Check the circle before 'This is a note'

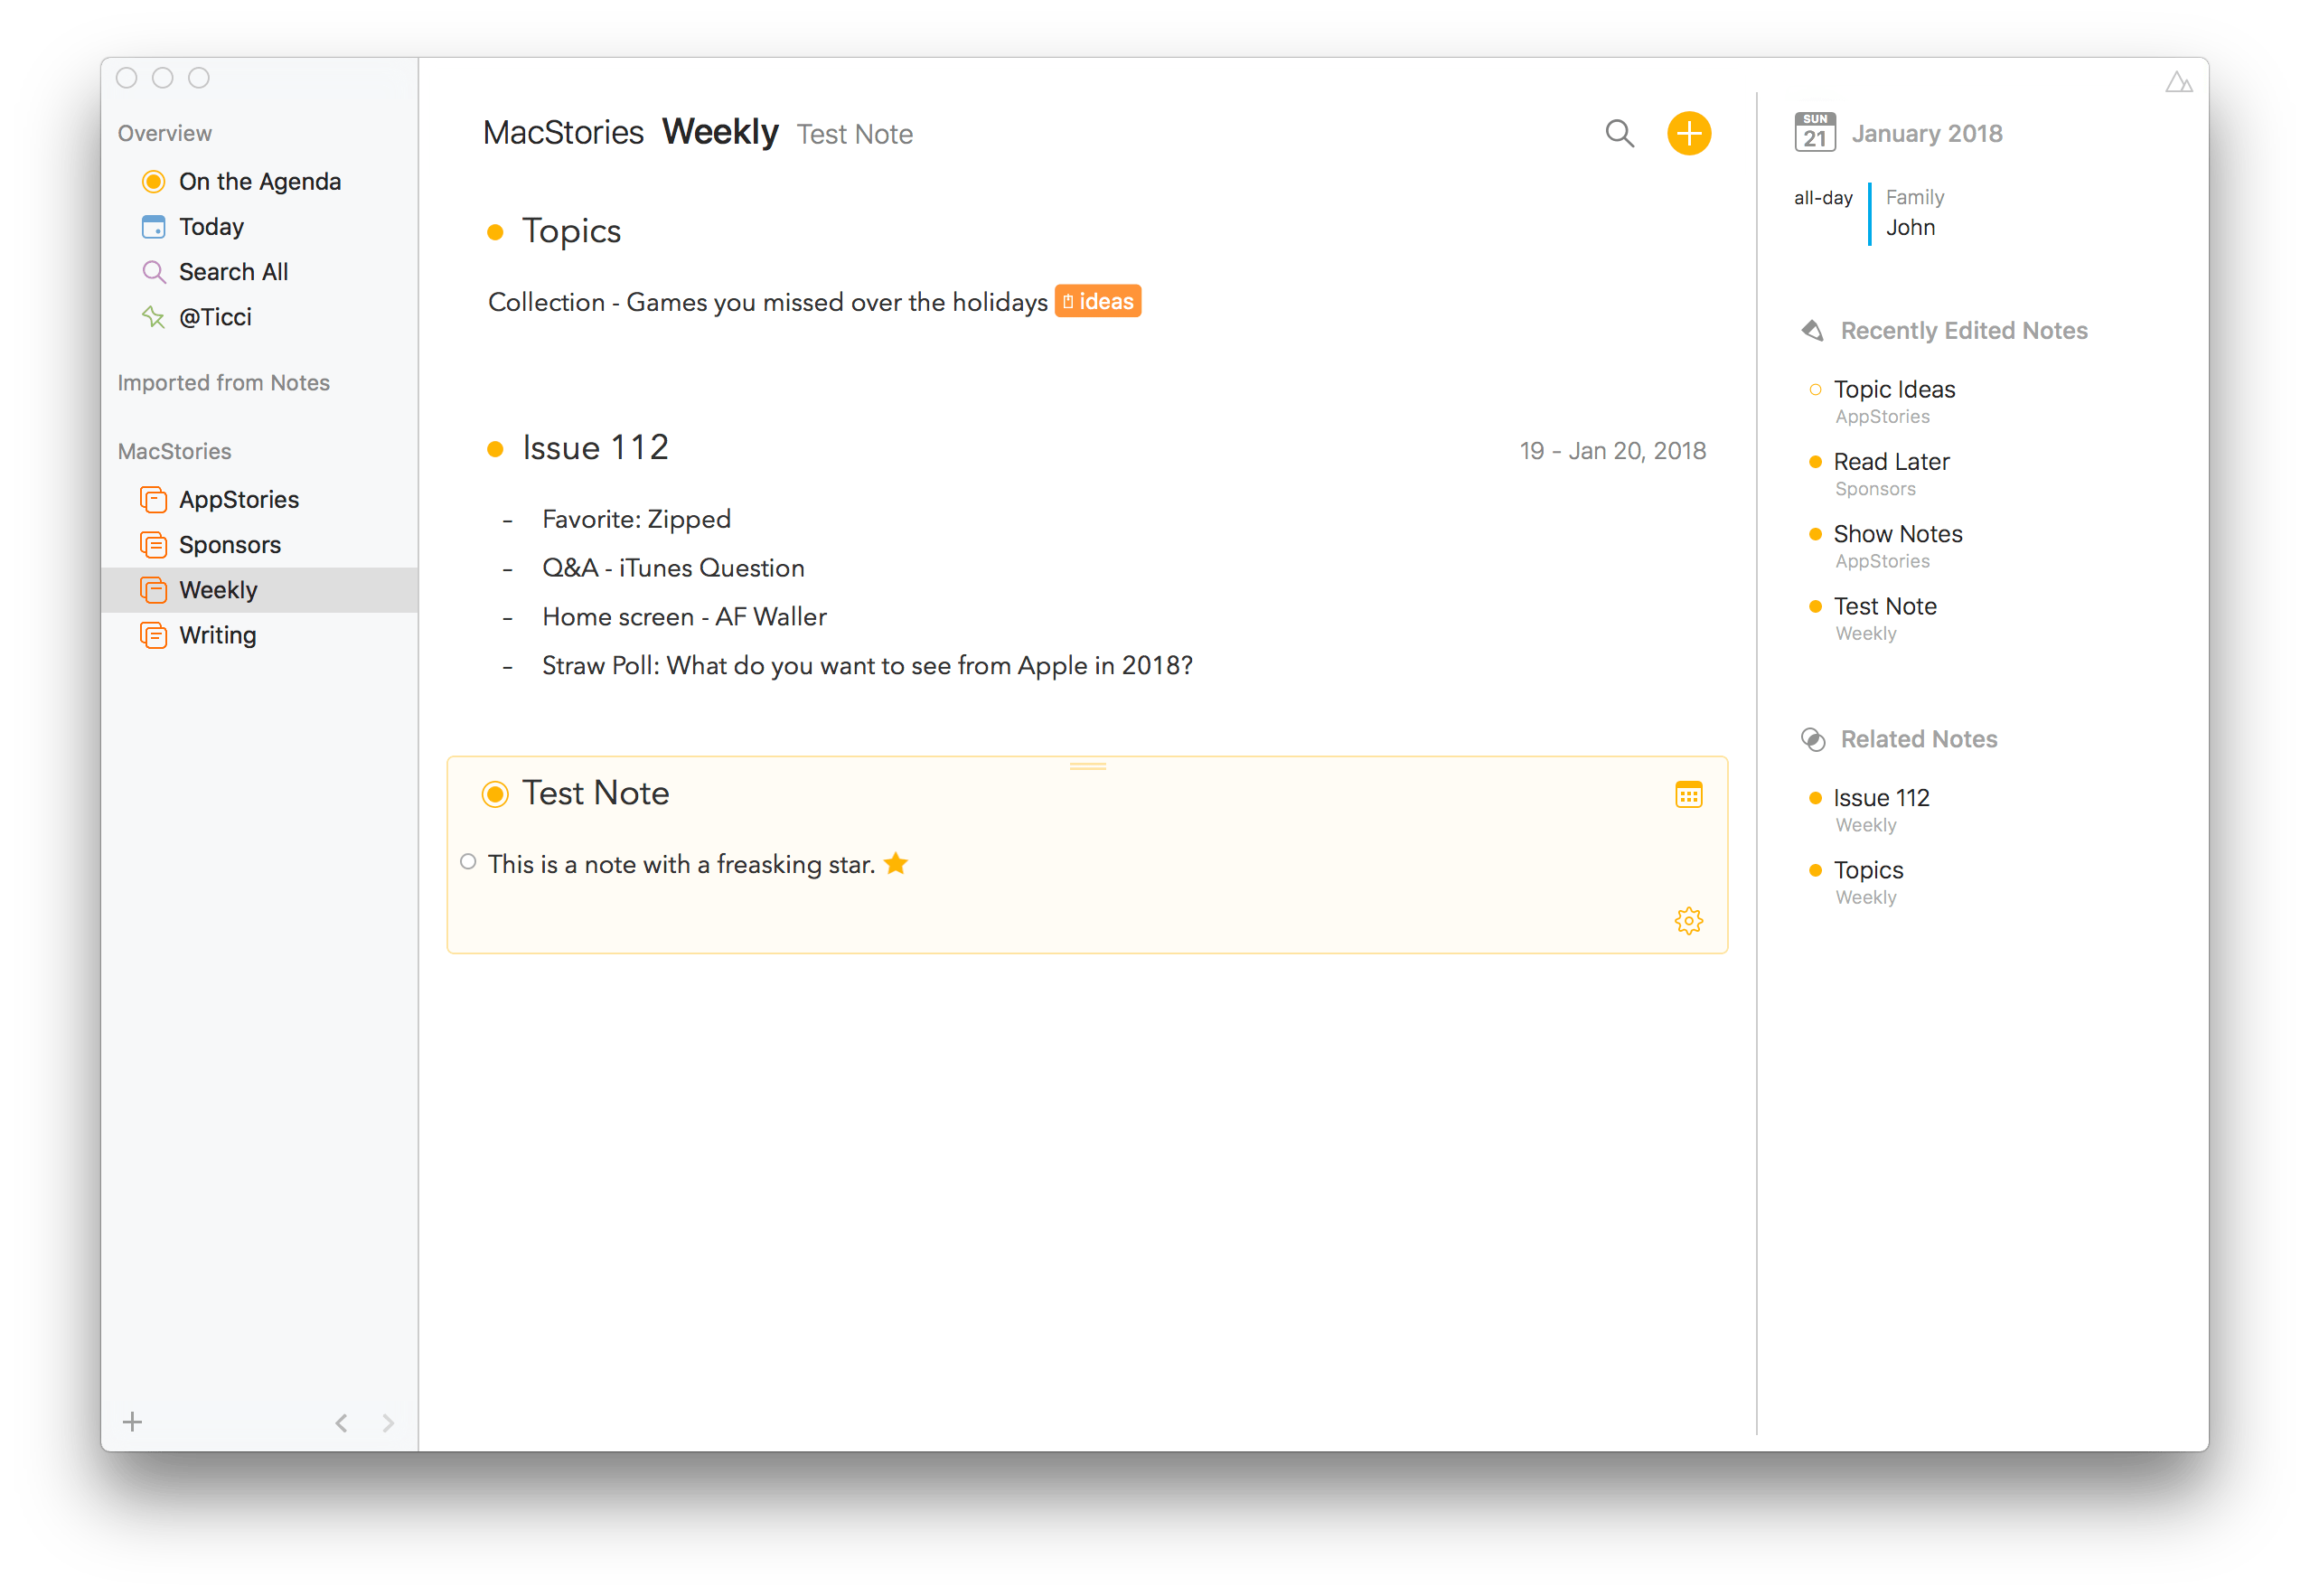(467, 862)
